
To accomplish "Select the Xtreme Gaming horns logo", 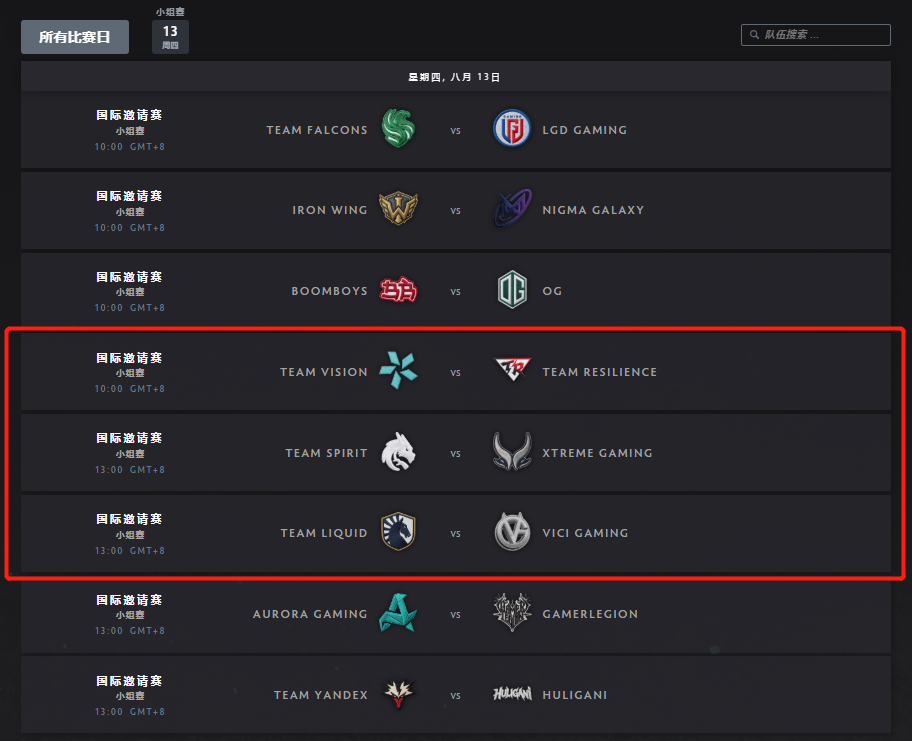I will click(512, 451).
